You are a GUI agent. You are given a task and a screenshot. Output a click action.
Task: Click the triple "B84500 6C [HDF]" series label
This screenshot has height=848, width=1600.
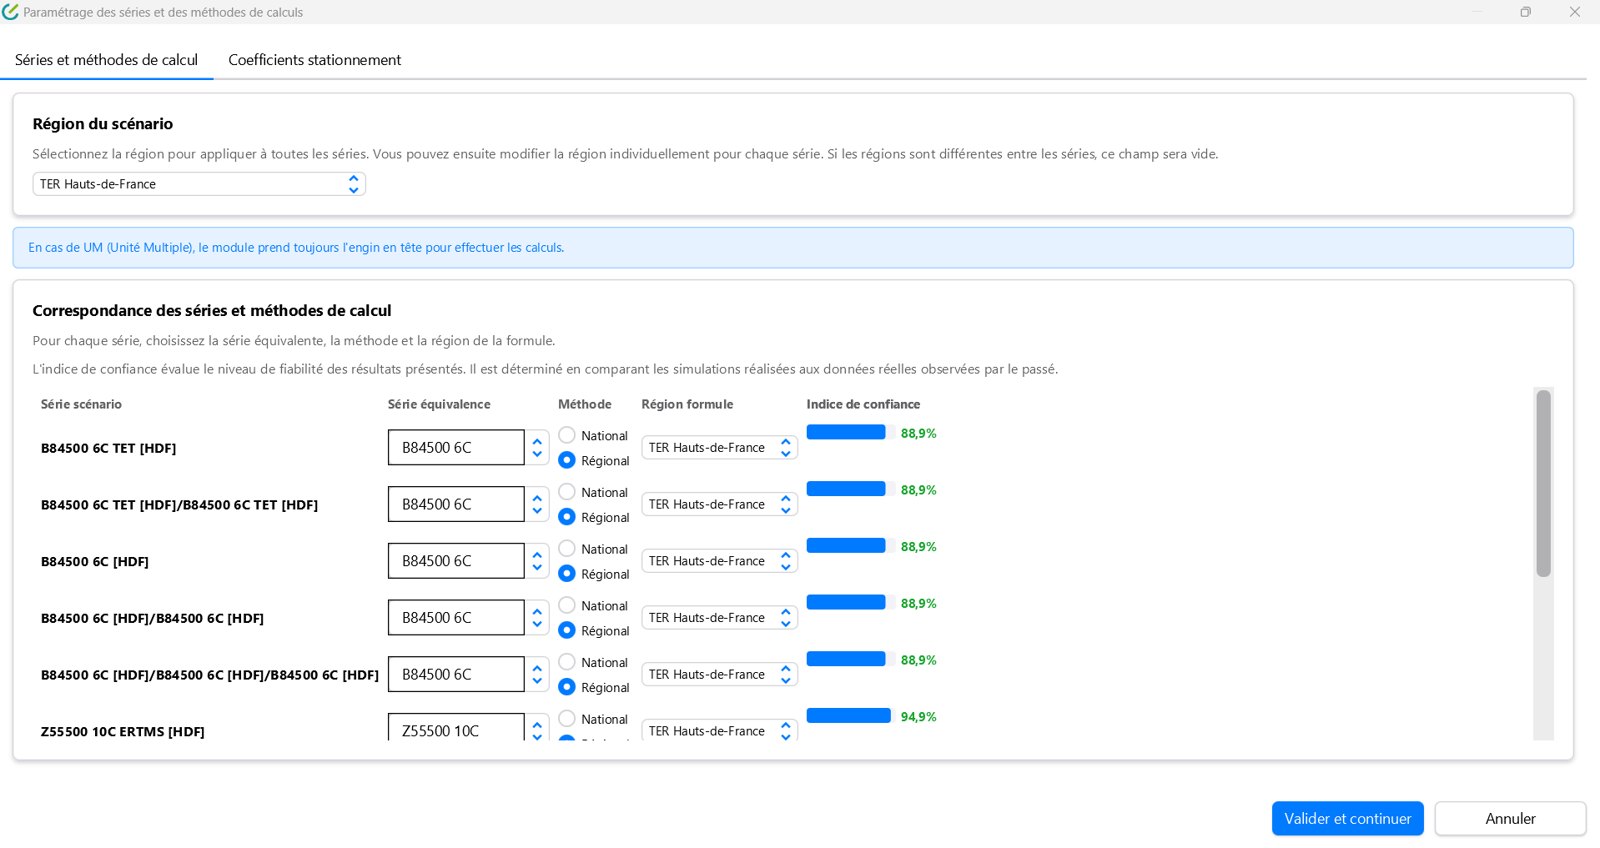coord(210,675)
